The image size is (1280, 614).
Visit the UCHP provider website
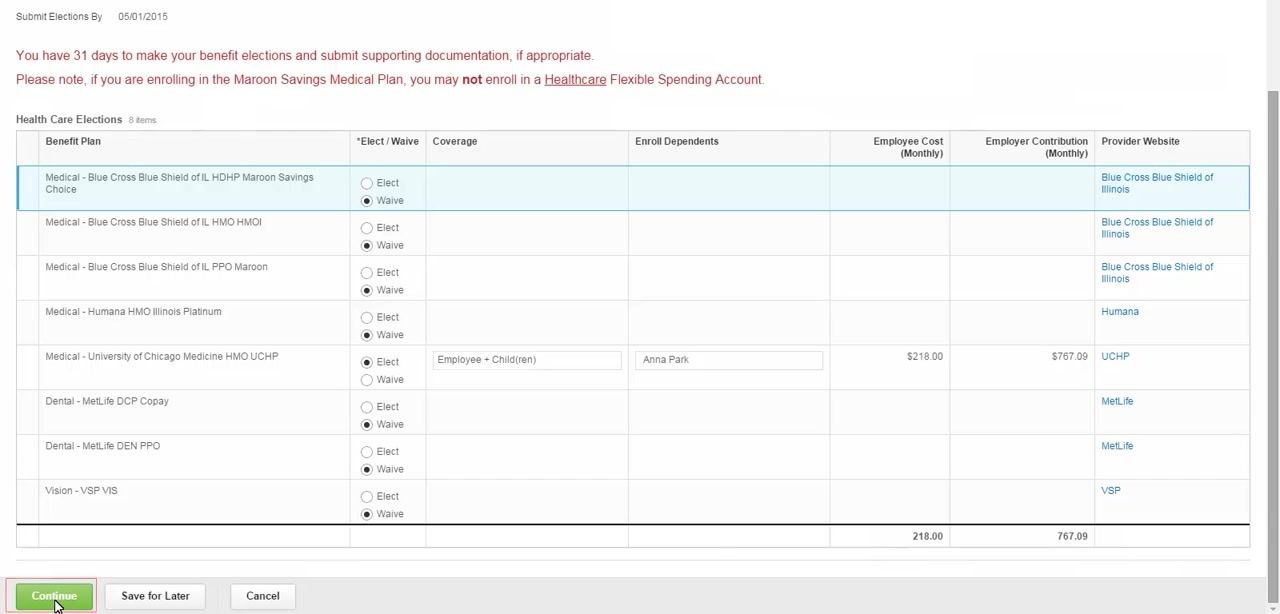(1115, 357)
